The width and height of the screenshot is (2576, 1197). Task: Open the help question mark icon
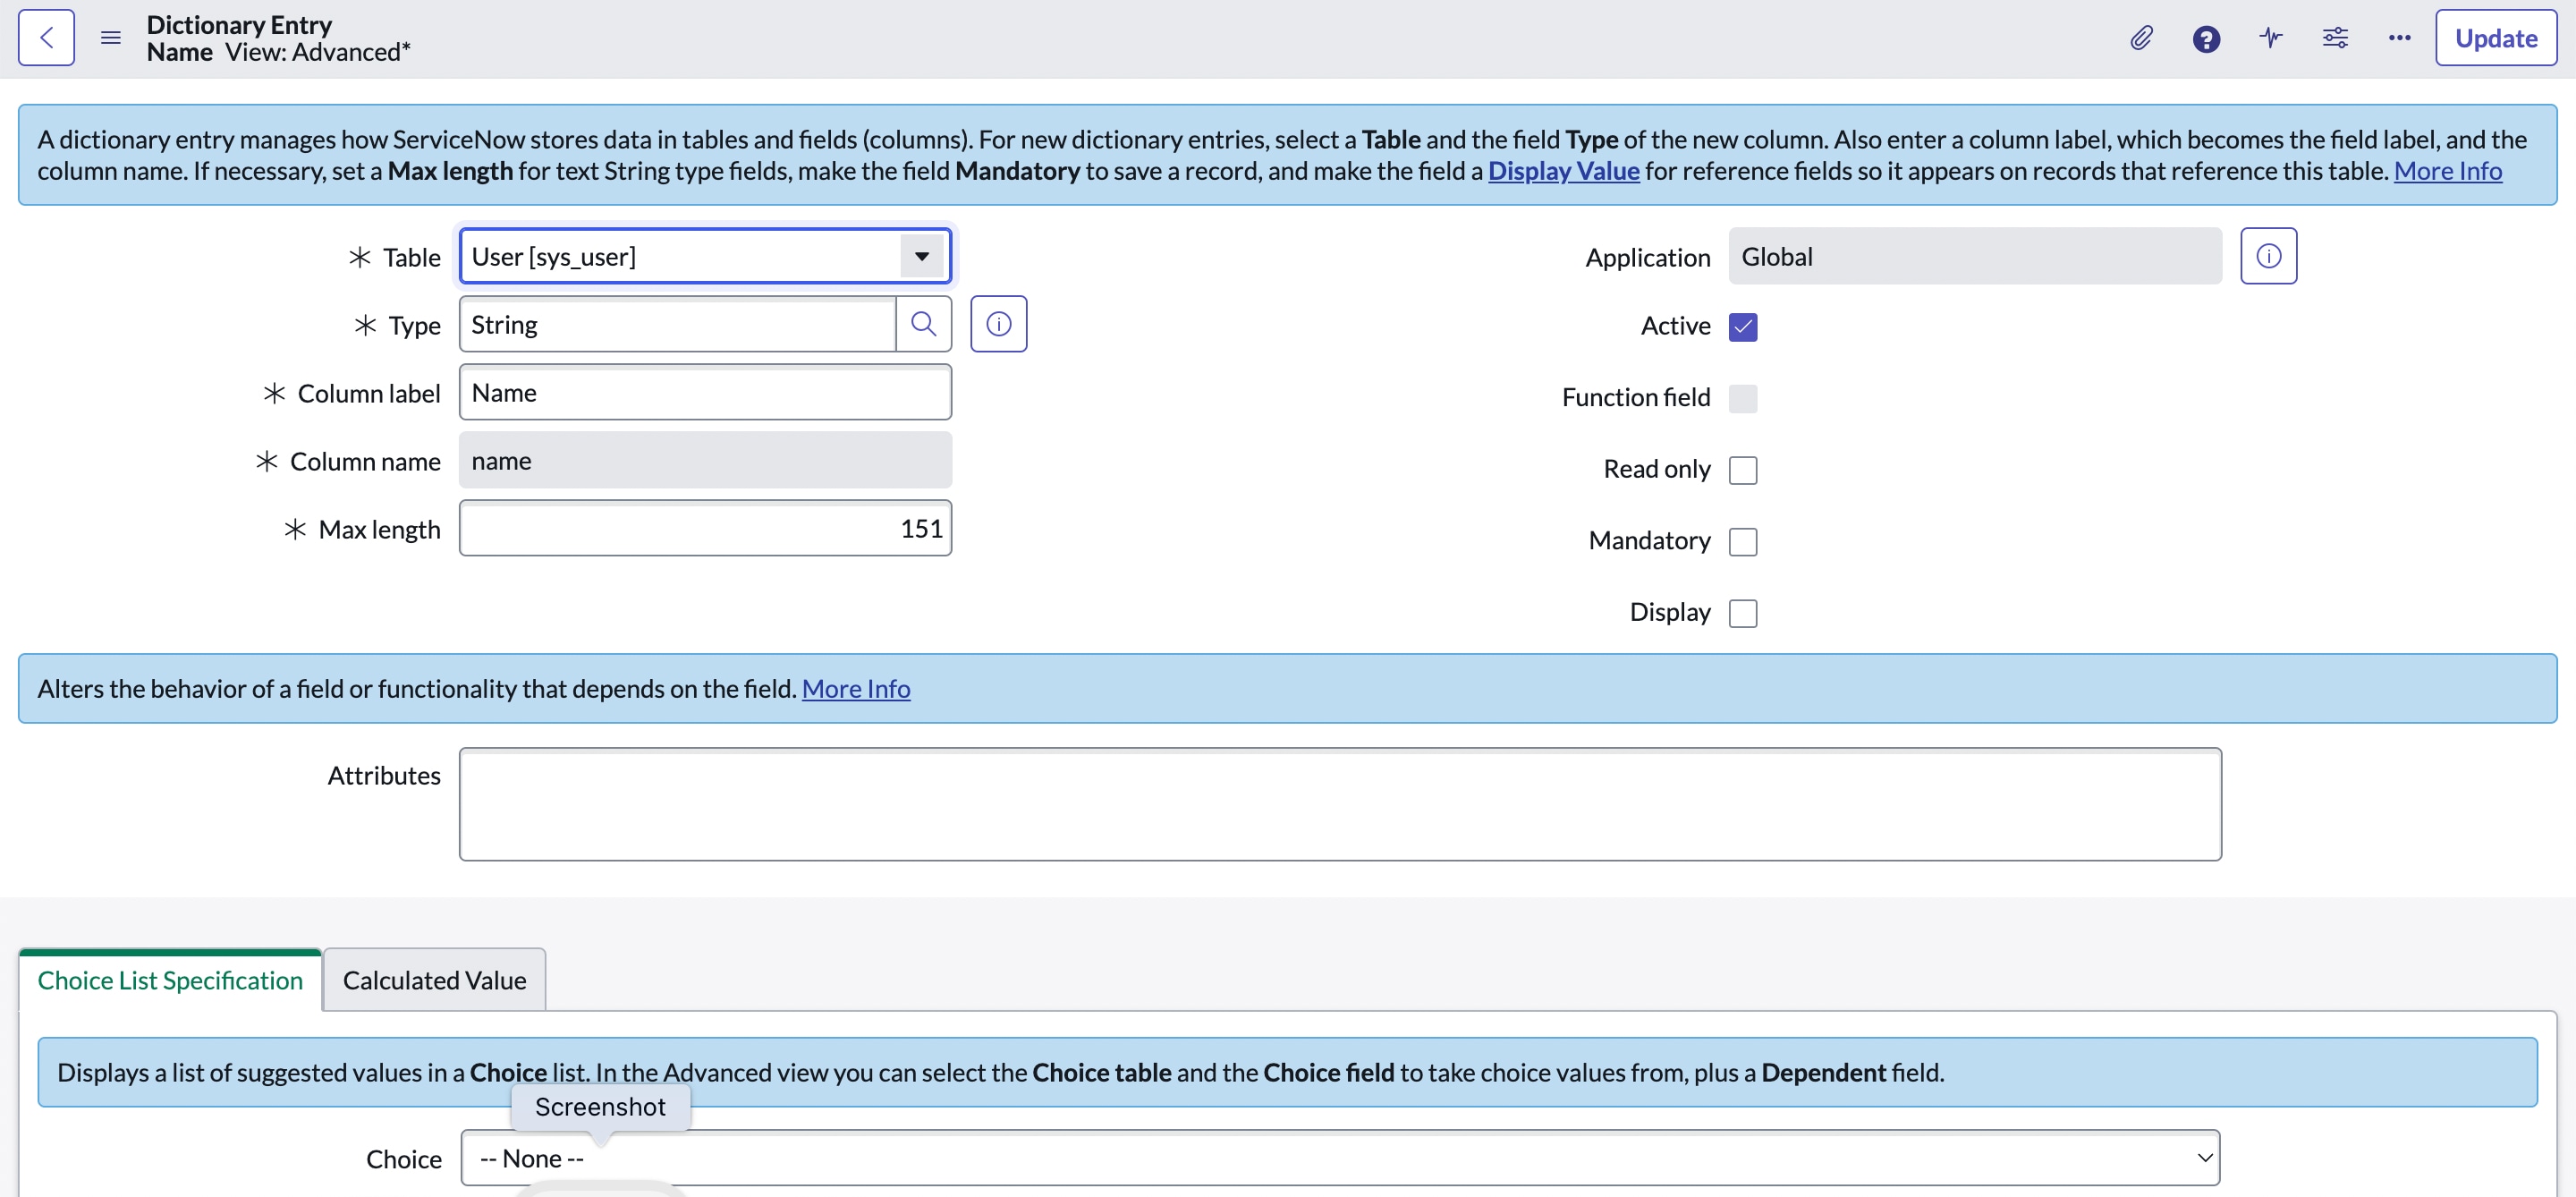click(2206, 38)
